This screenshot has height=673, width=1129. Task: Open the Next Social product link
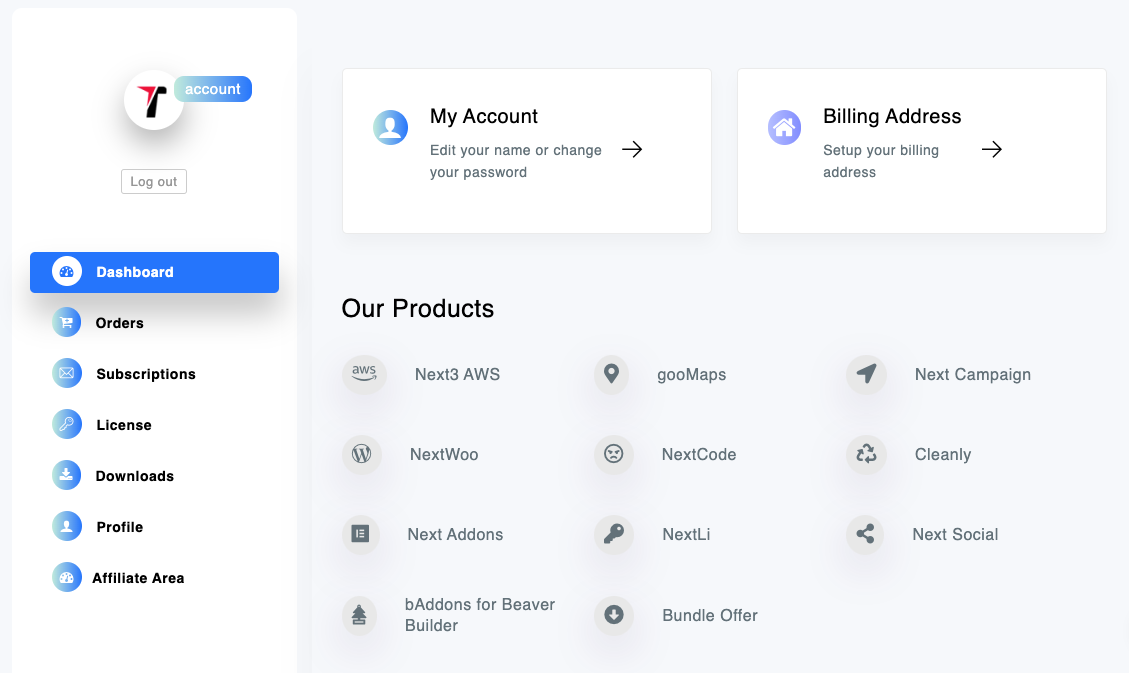[x=955, y=535]
